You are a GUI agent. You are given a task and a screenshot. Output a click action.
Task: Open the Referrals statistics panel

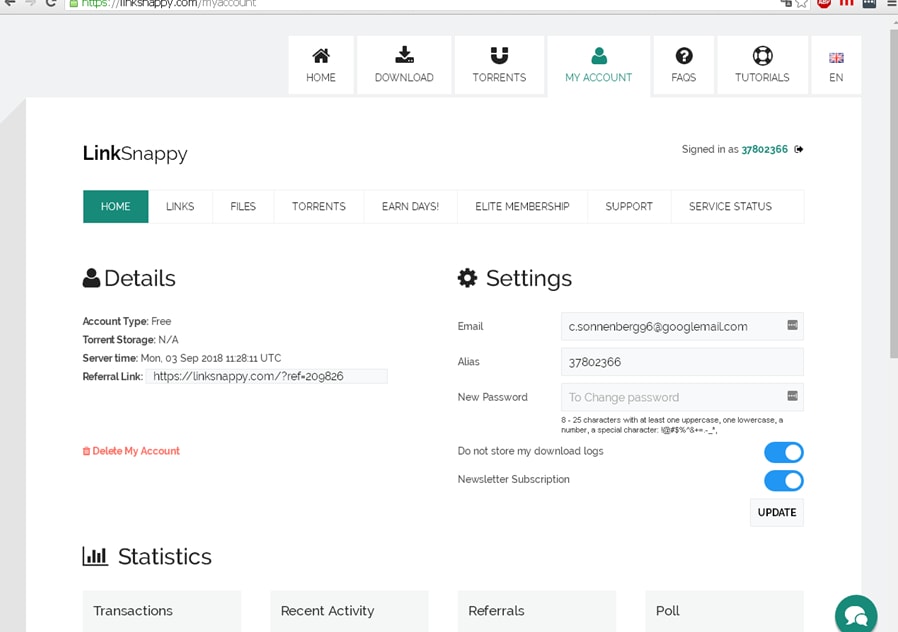(537, 611)
